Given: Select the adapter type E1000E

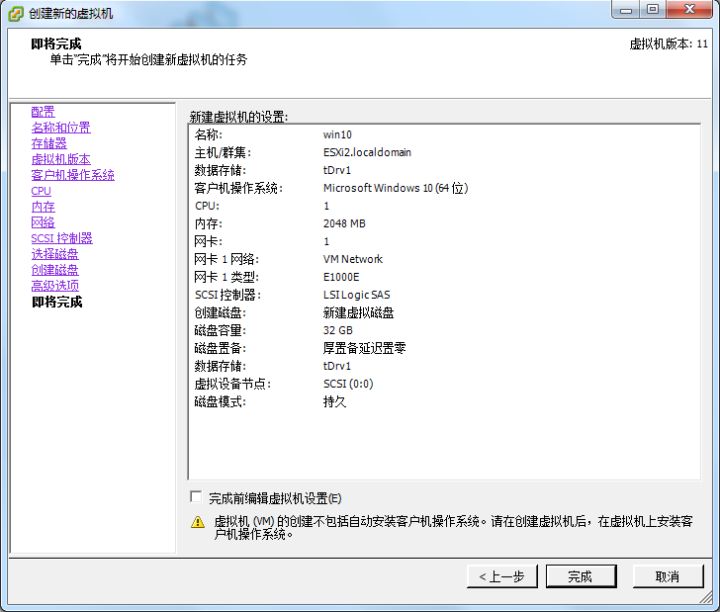Looking at the screenshot, I should [x=341, y=277].
